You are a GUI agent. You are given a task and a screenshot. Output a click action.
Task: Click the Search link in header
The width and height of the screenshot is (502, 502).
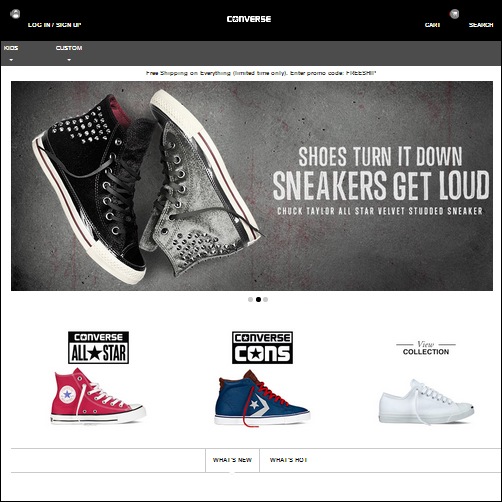pos(481,25)
